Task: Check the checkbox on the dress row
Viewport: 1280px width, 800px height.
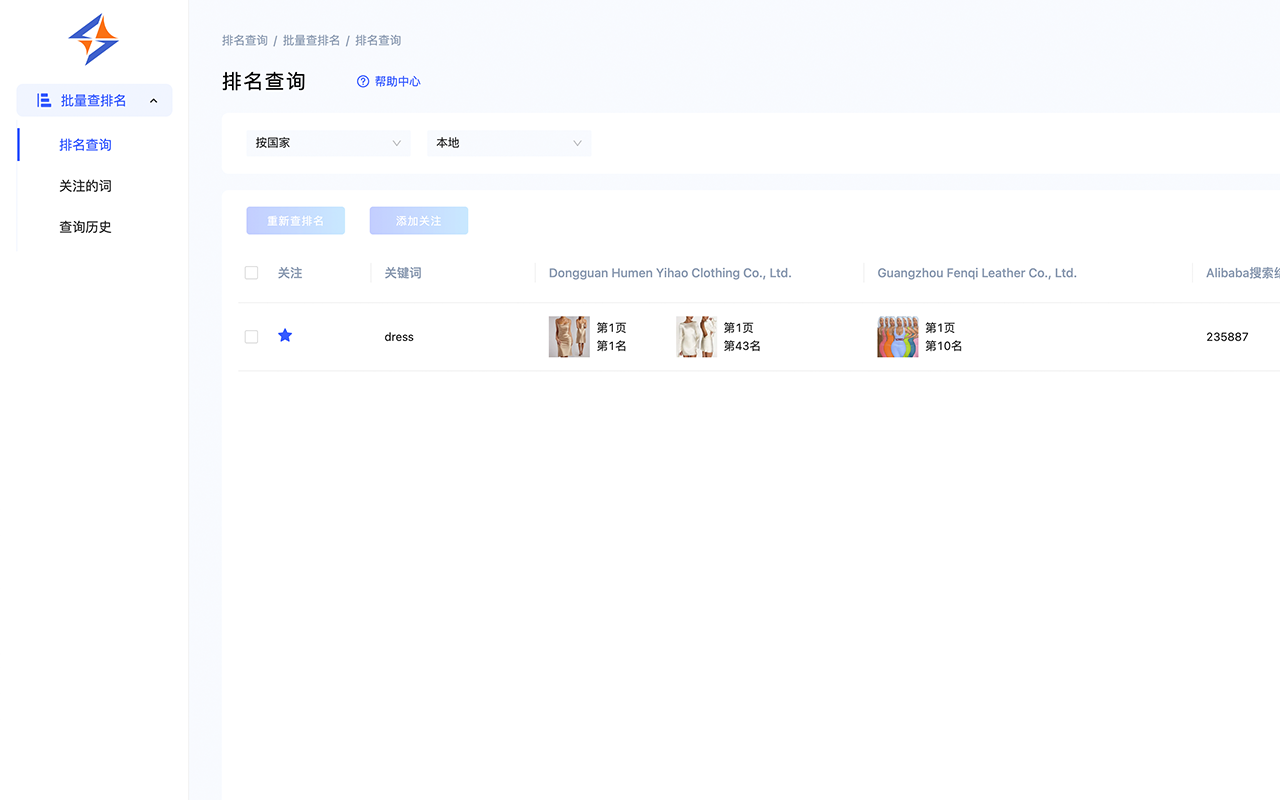Action: point(251,336)
